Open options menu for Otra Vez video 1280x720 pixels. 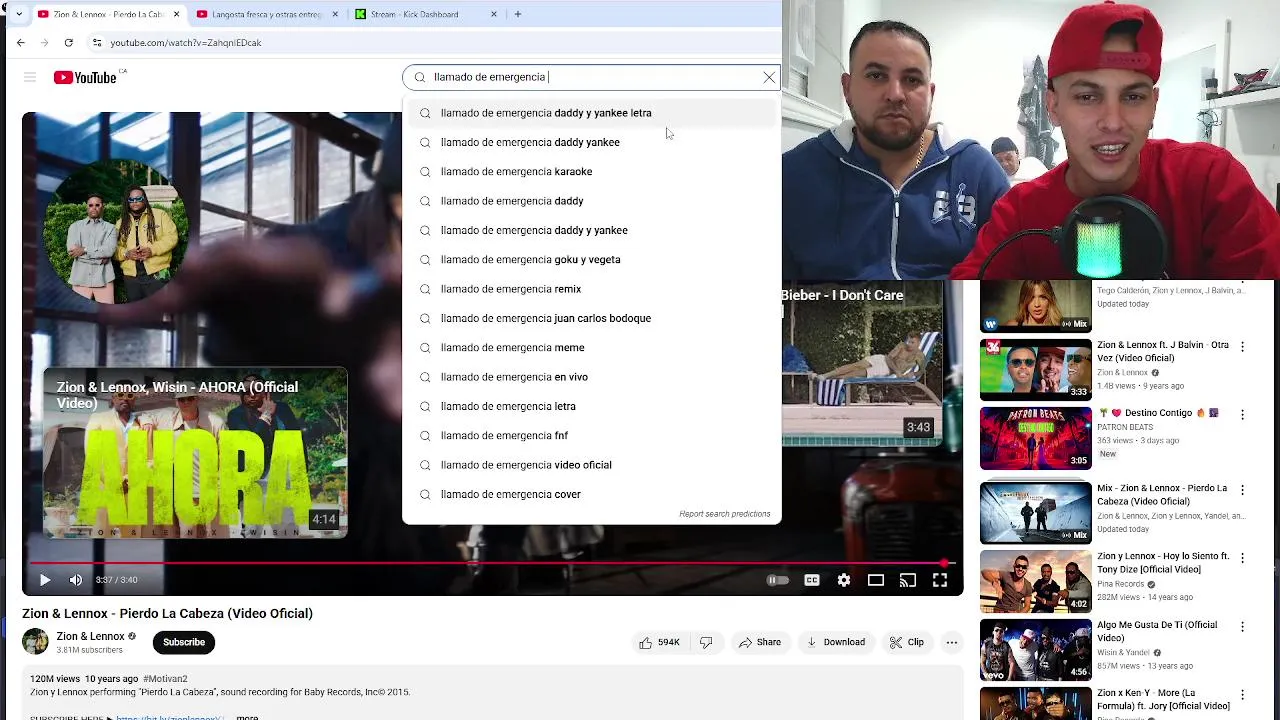click(x=1242, y=347)
